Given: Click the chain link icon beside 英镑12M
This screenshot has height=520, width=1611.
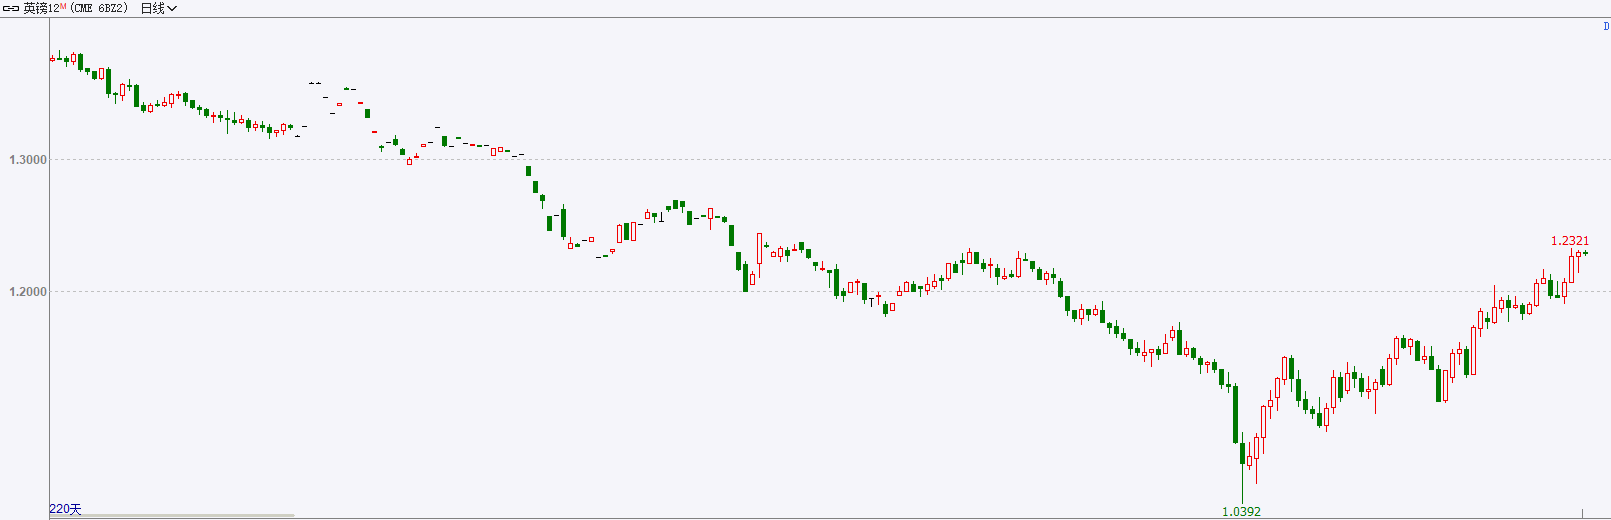Looking at the screenshot, I should [11, 8].
